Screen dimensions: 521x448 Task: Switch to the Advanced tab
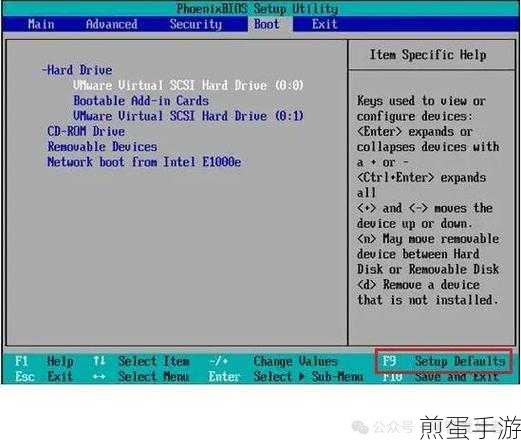[x=111, y=24]
